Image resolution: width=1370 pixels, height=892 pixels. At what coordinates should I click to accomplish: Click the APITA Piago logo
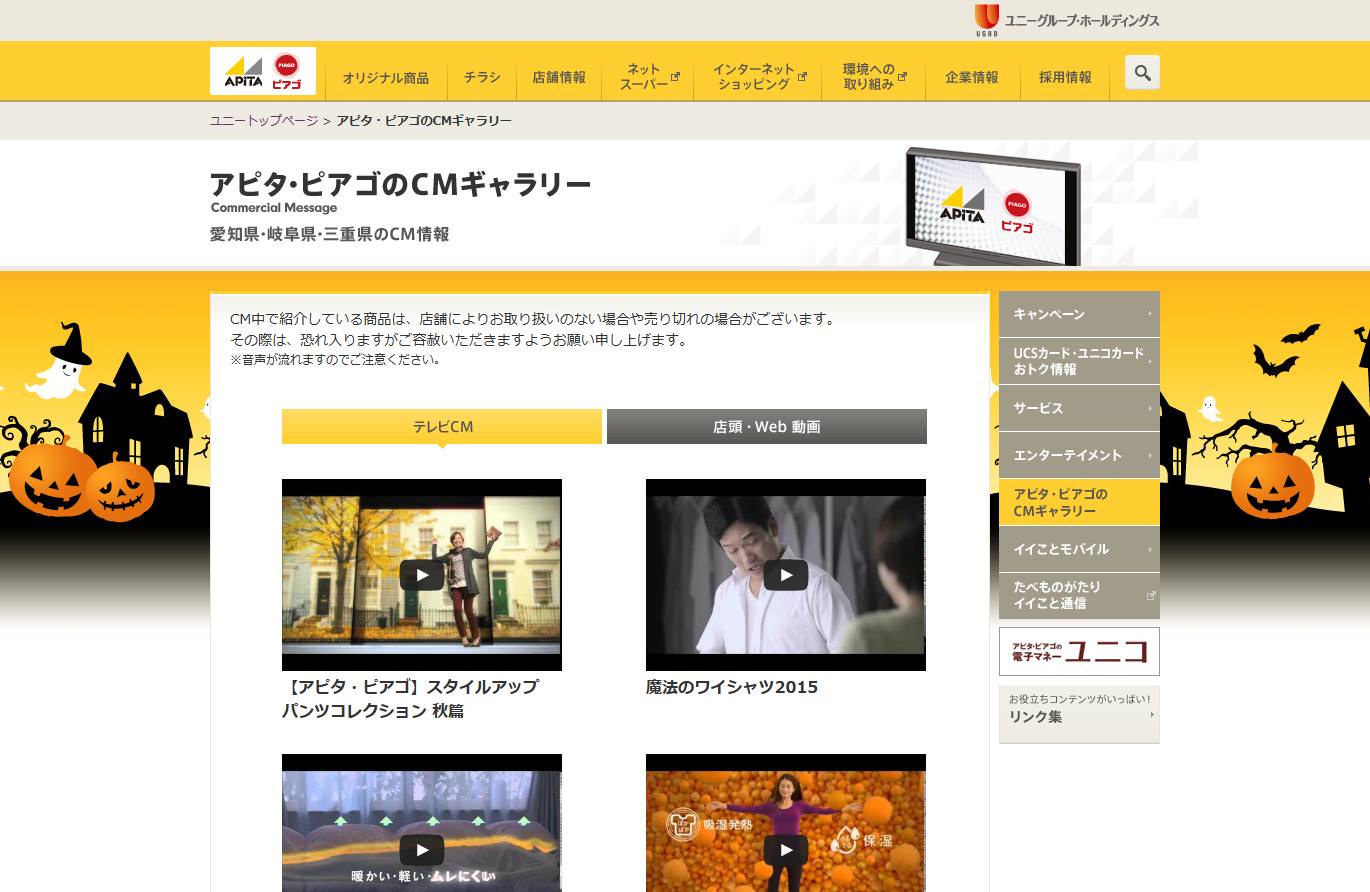coord(263,71)
